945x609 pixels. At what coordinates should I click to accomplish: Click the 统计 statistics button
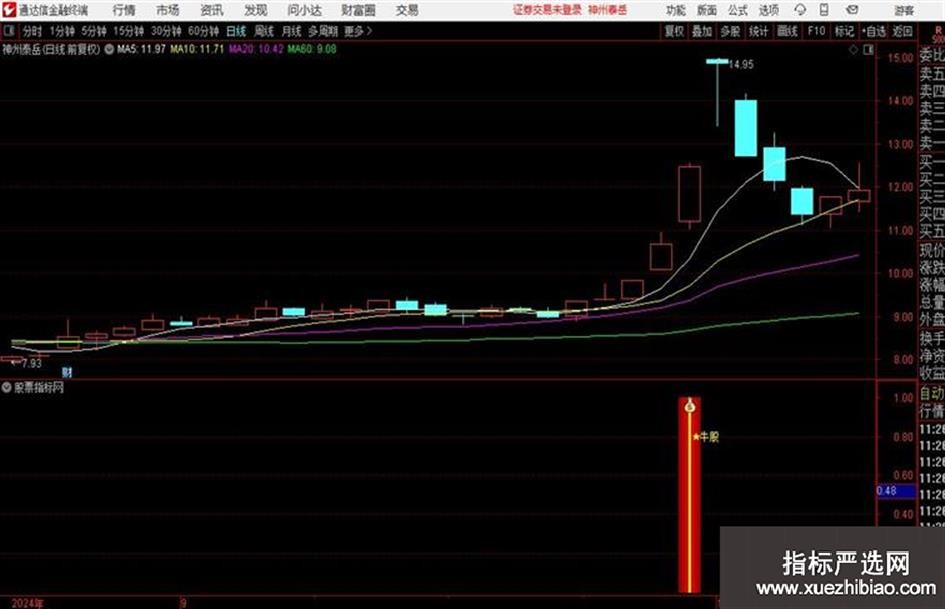pyautogui.click(x=758, y=31)
